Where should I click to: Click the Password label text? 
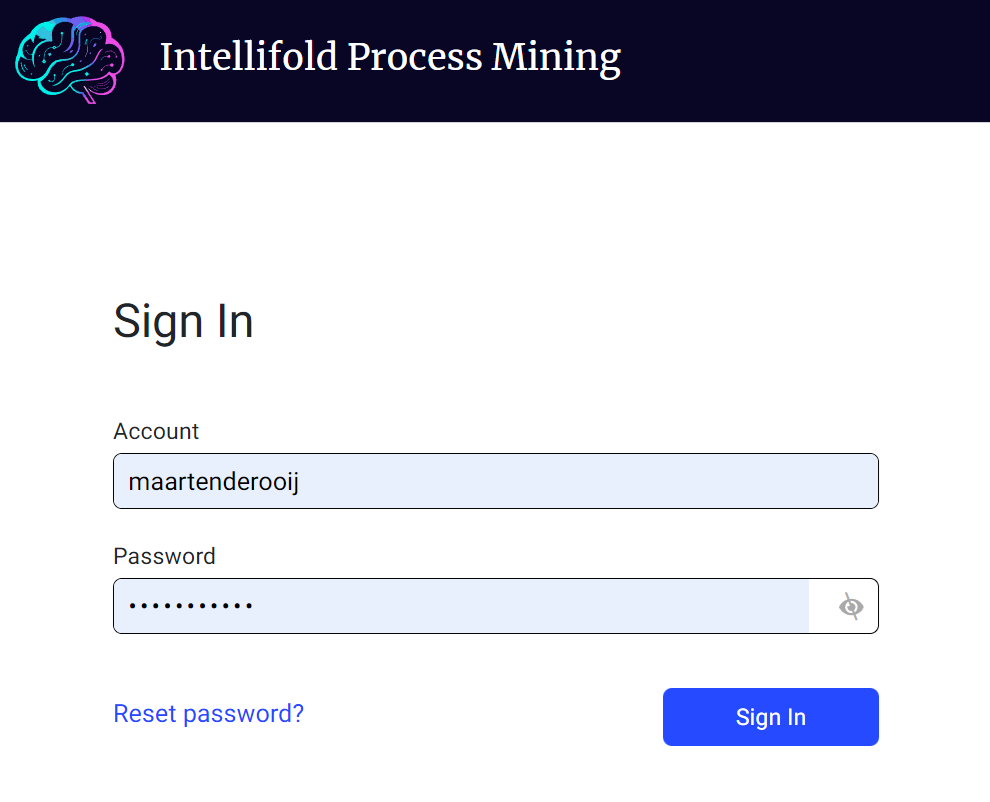tap(164, 556)
